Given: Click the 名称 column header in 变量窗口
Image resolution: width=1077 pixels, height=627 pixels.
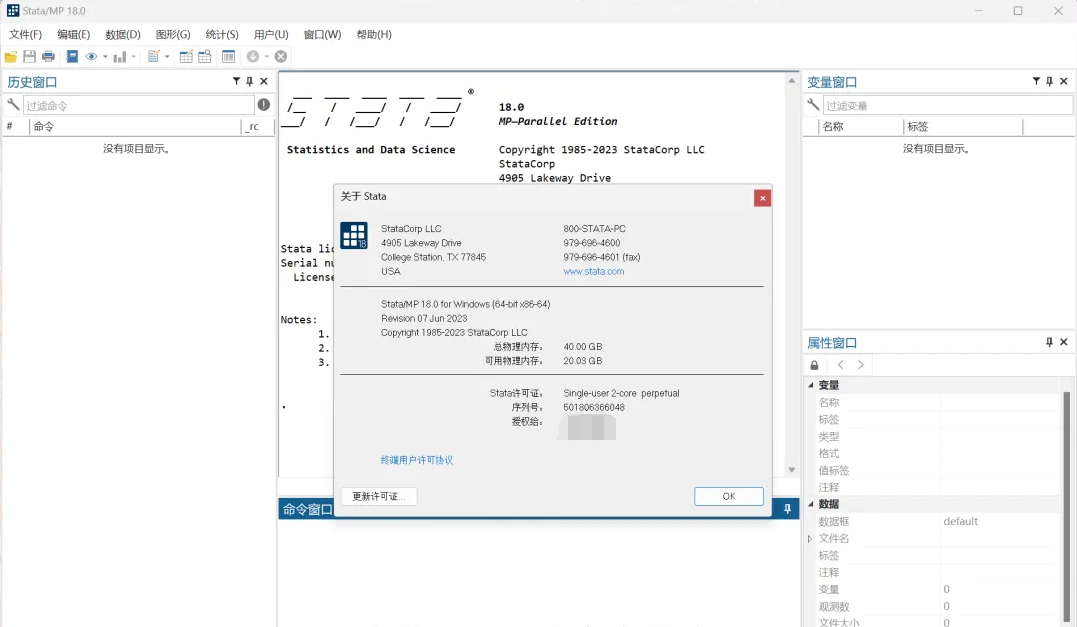Looking at the screenshot, I should (861, 126).
